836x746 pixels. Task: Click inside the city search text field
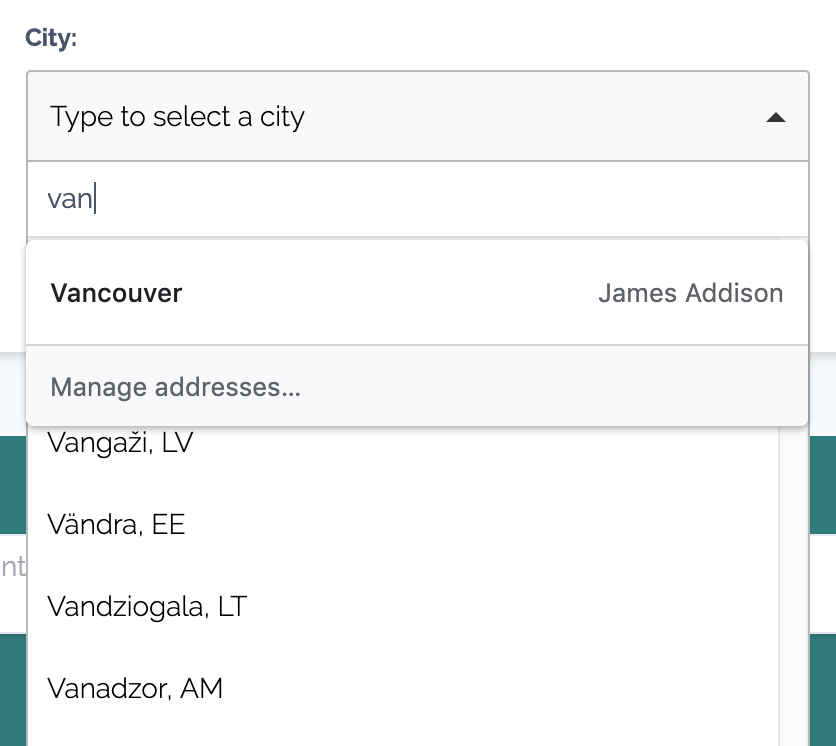click(400, 198)
